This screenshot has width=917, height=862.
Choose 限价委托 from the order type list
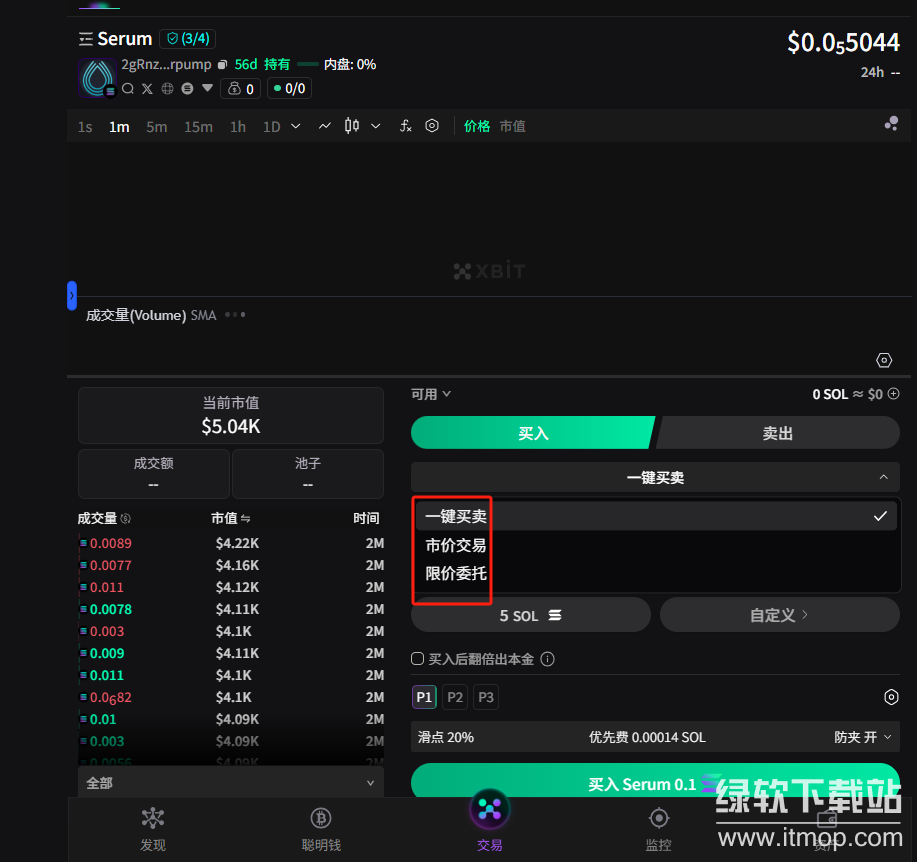[x=456, y=574]
